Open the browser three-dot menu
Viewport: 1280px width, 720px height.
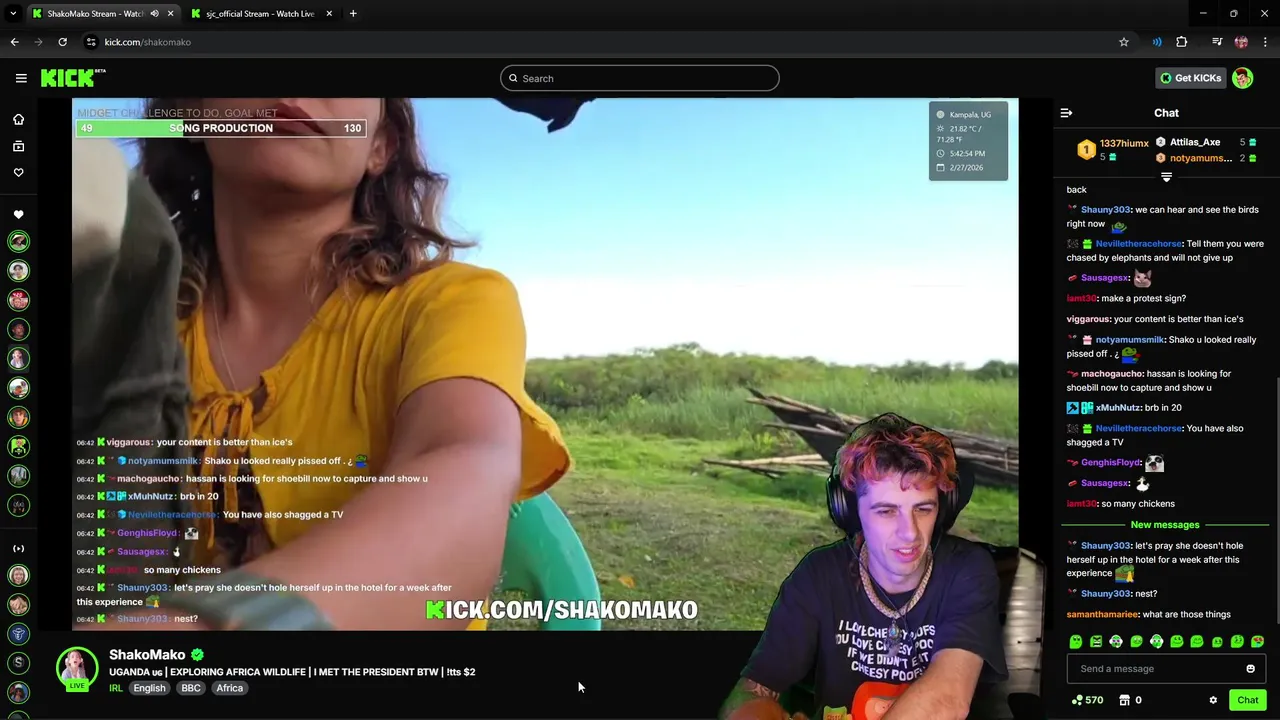(1265, 42)
